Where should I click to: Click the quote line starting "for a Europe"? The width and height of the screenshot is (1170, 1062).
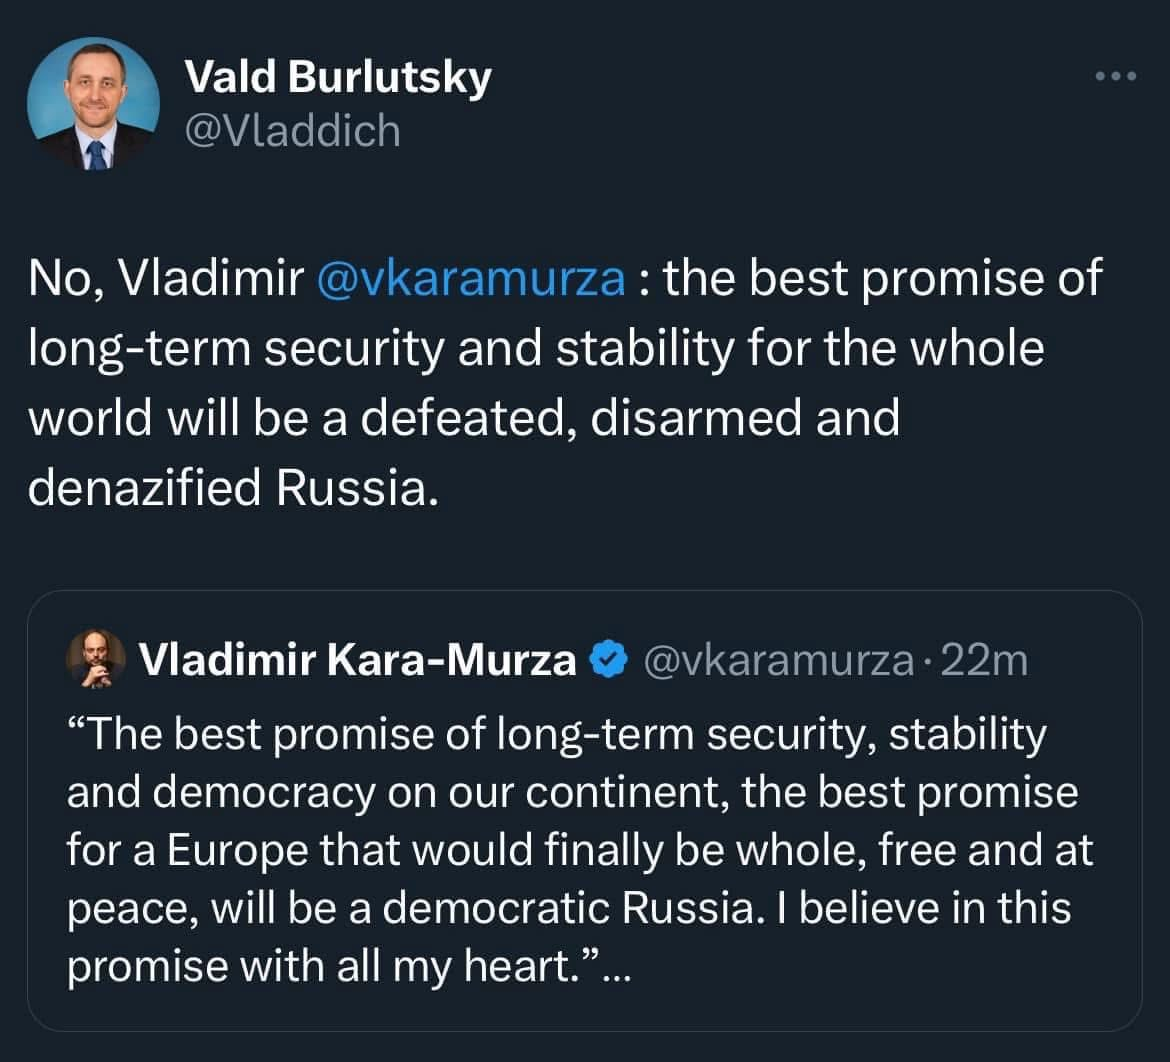[580, 851]
